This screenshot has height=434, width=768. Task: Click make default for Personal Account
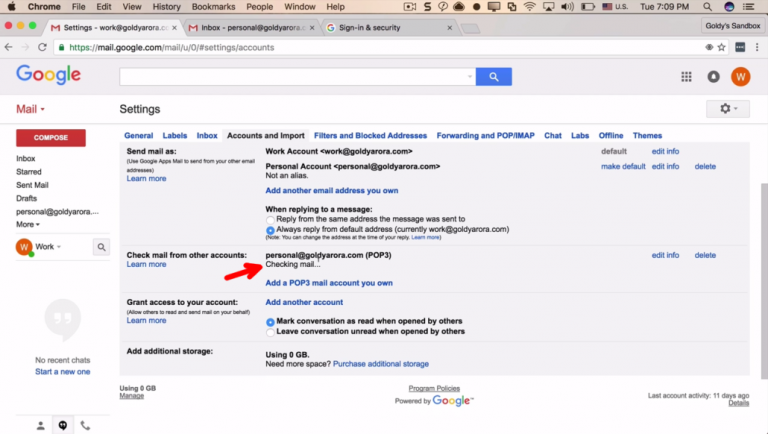tap(623, 167)
